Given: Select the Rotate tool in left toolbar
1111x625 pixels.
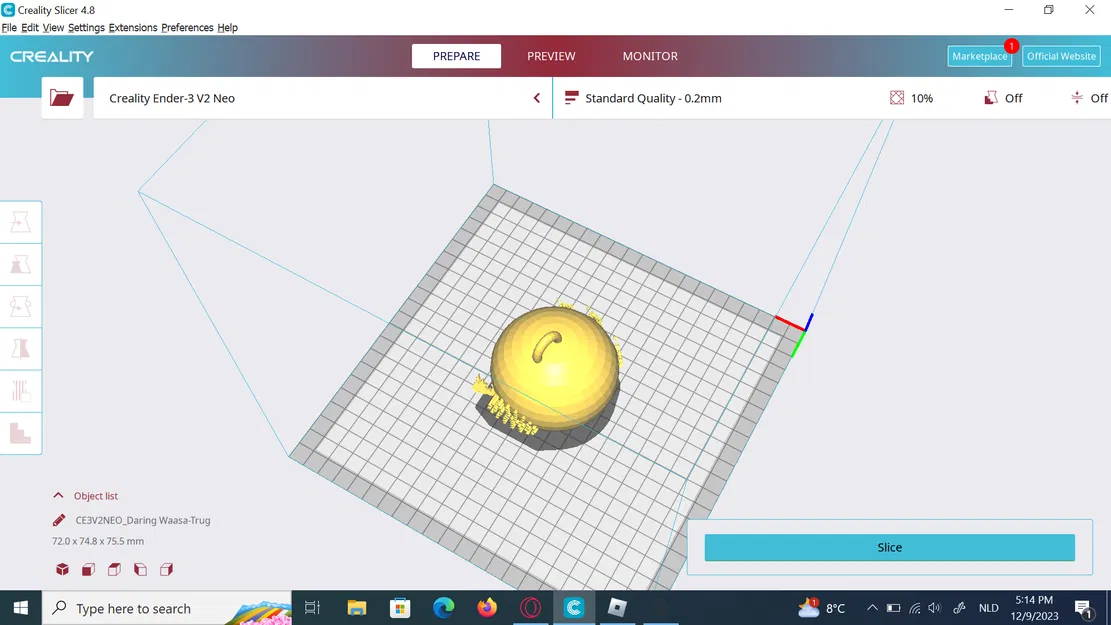Looking at the screenshot, I should 21,307.
